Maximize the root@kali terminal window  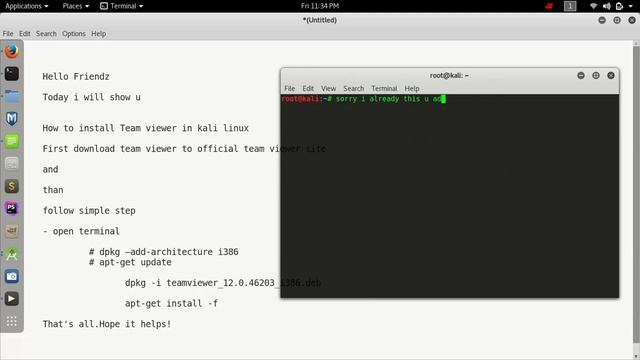pyautogui.click(x=596, y=76)
